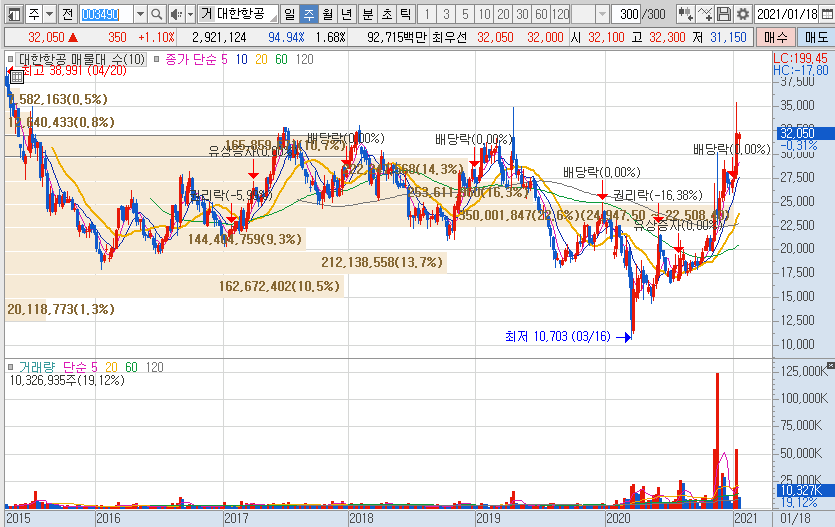Open the calendar date picker icon
The height and width of the screenshot is (527, 835).
coord(826,14)
